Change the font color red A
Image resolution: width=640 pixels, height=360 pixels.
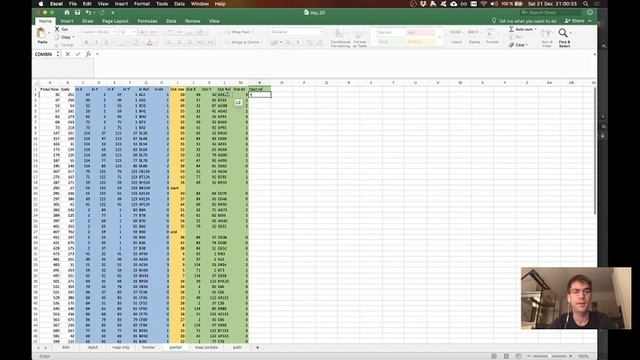tap(149, 42)
